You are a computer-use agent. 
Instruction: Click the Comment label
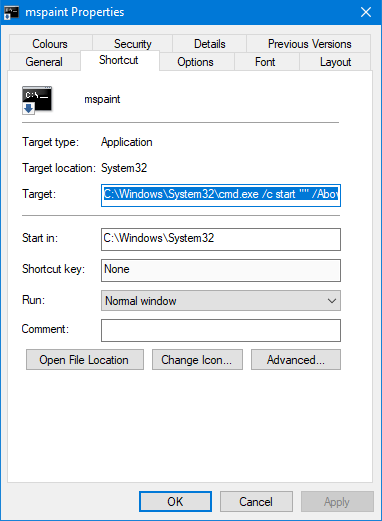tap(45, 329)
